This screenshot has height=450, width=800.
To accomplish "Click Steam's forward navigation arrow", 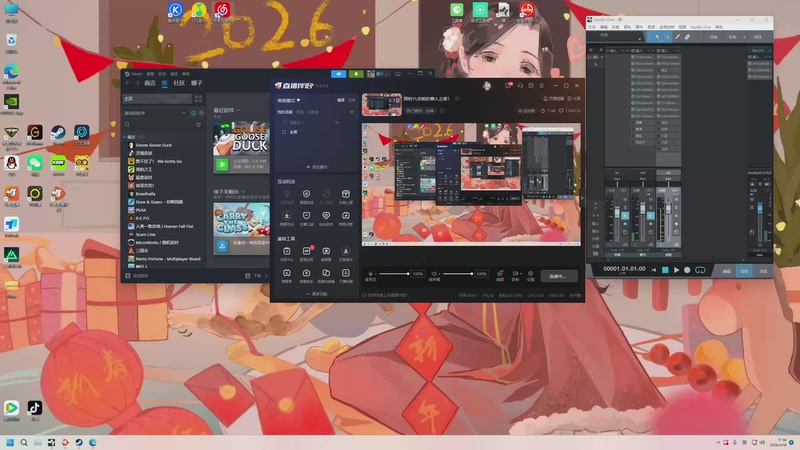I will point(137,83).
